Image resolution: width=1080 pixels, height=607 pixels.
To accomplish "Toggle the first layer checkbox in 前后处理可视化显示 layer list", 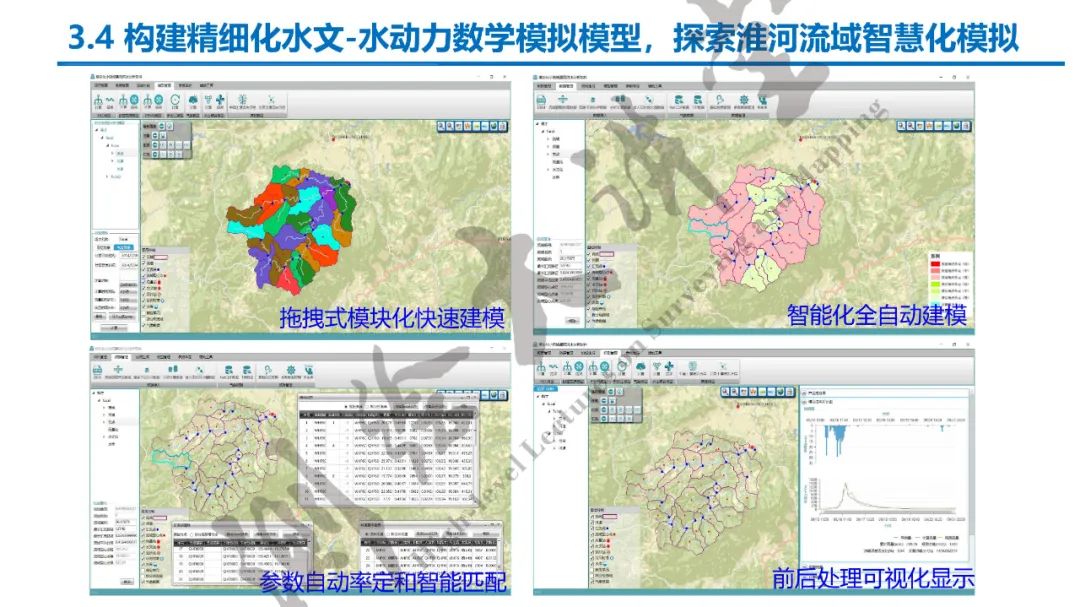I will click(592, 518).
